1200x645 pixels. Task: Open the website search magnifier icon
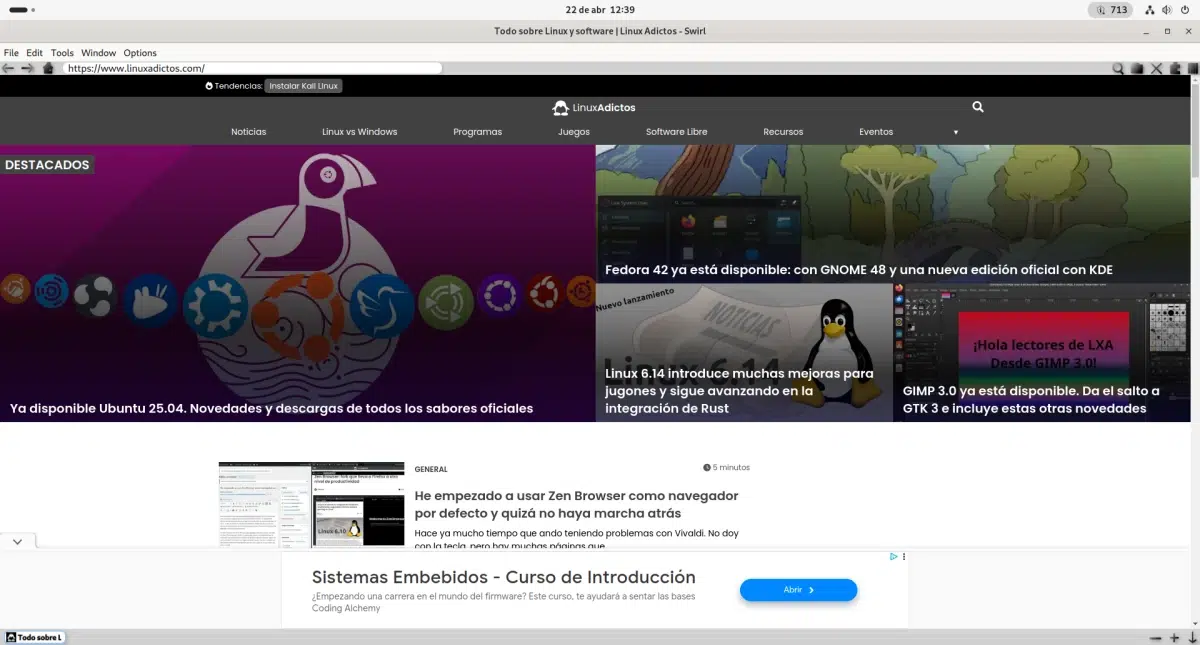[x=978, y=107]
